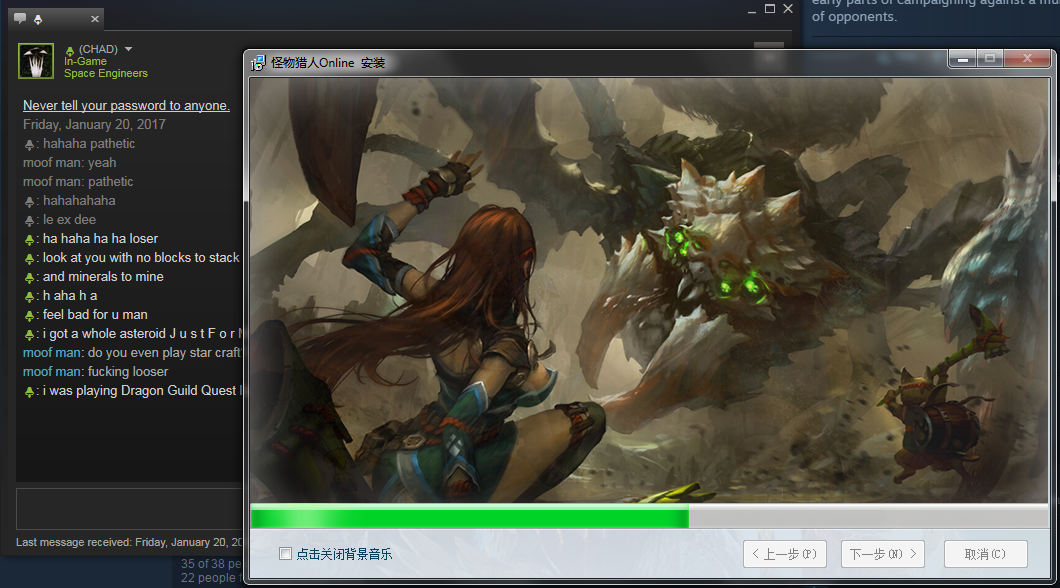Maximize the Steam chat window
The image size is (1060, 588).
[x=769, y=9]
